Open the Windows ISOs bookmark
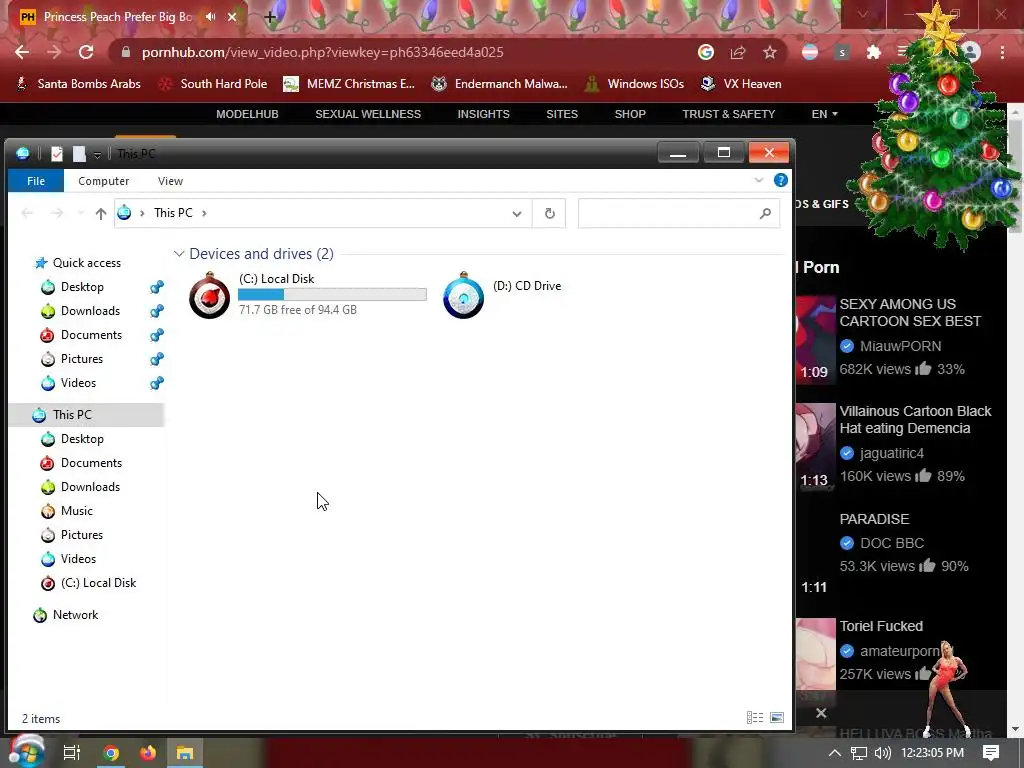 pos(634,84)
